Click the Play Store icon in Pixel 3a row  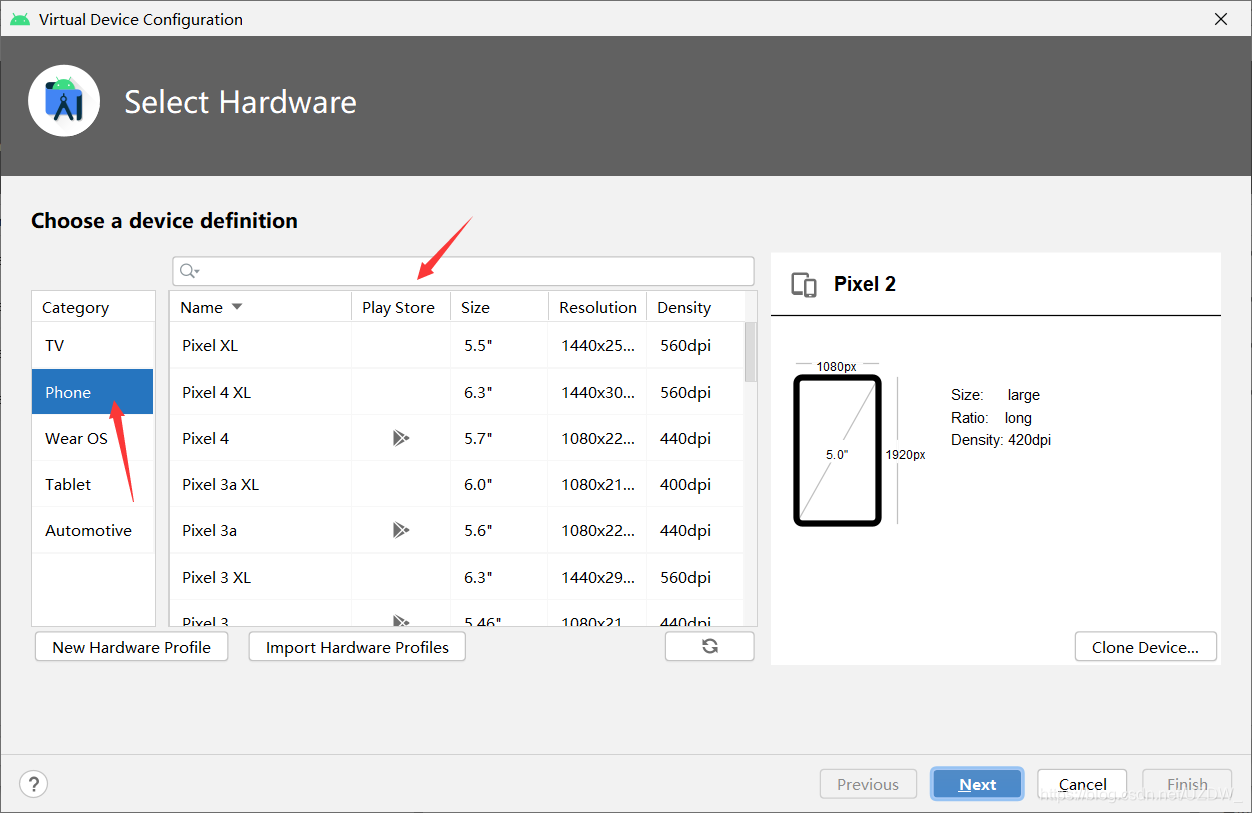(401, 530)
